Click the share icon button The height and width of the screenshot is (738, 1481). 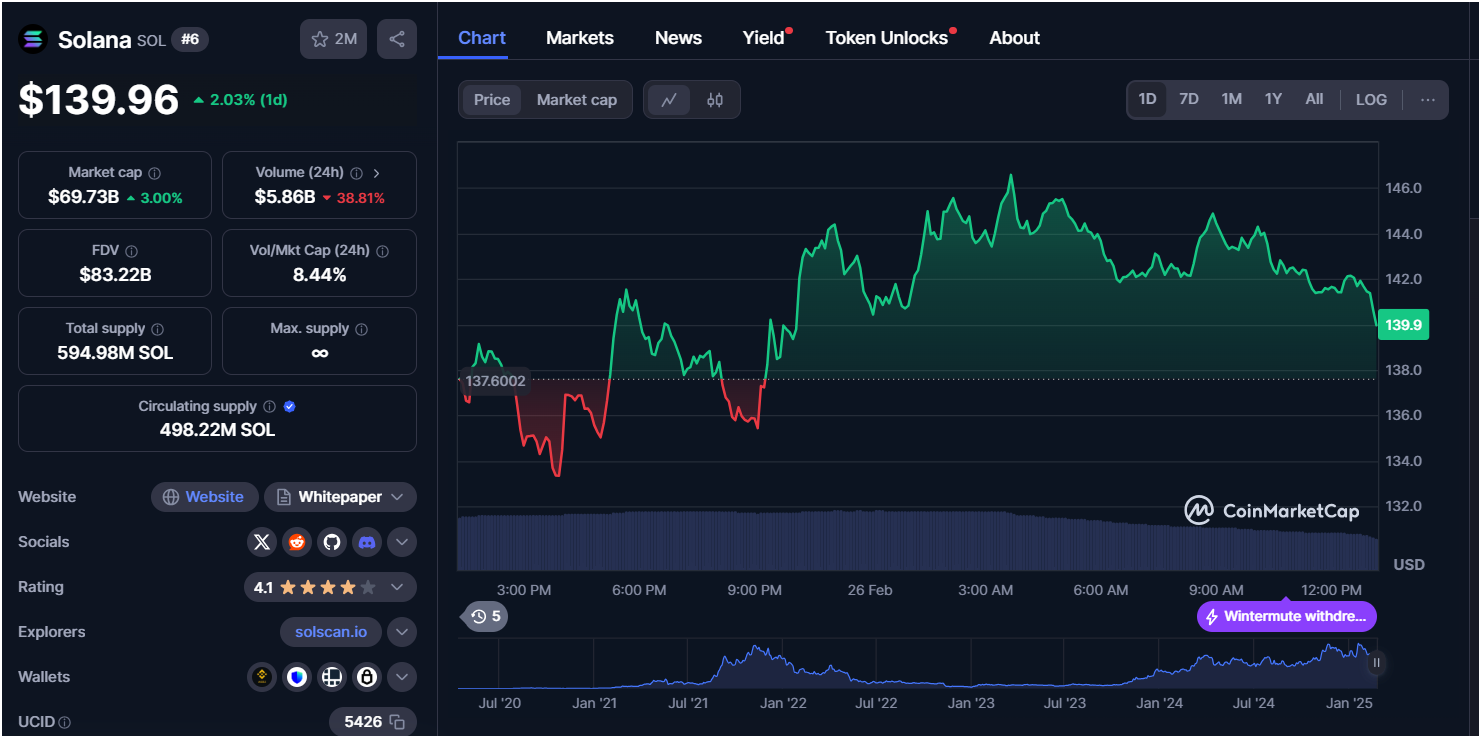point(397,39)
